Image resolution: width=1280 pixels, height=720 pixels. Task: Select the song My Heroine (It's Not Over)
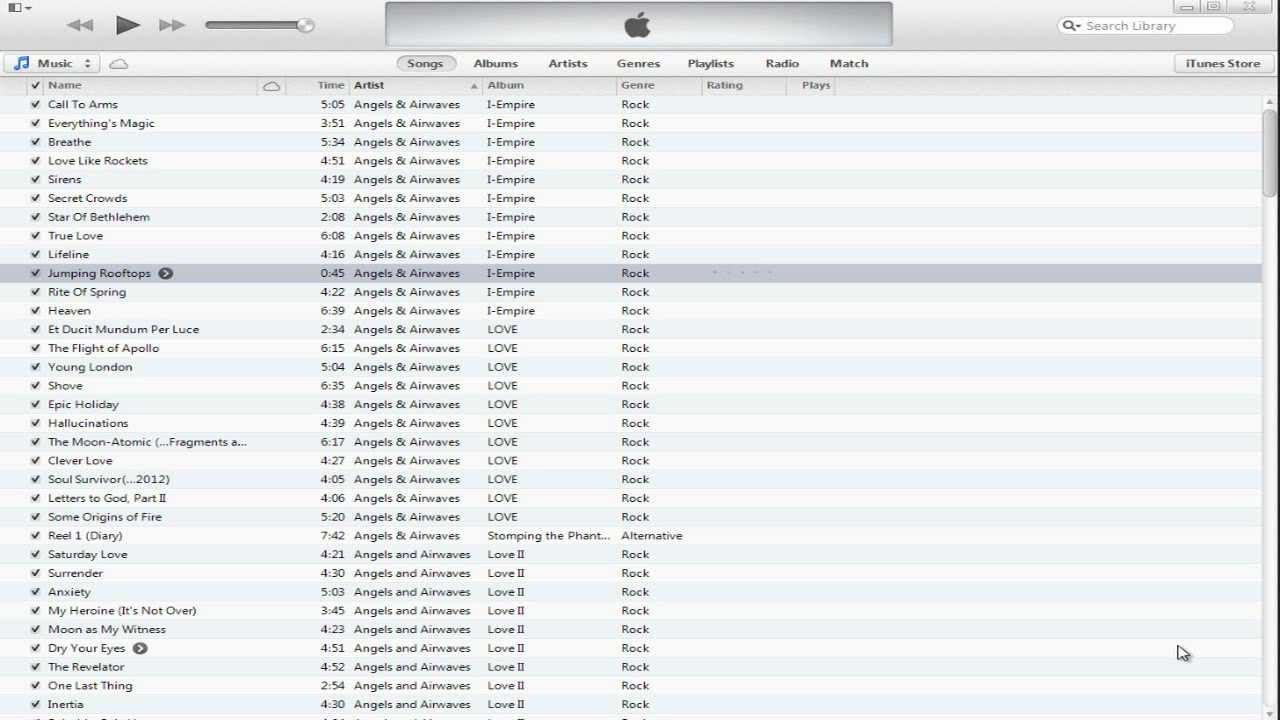(x=122, y=611)
